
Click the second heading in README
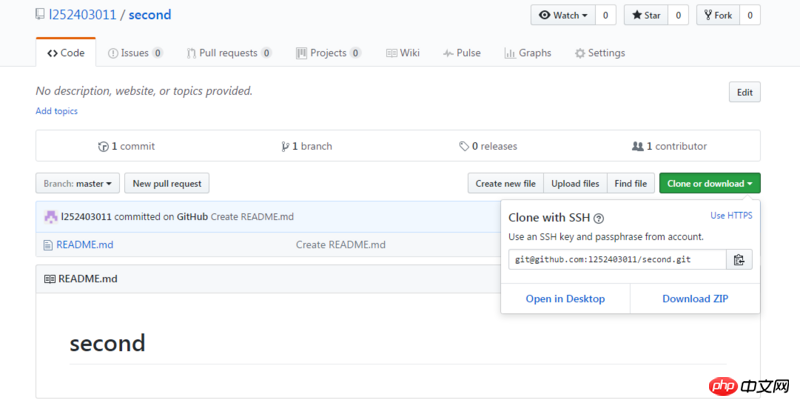point(107,343)
